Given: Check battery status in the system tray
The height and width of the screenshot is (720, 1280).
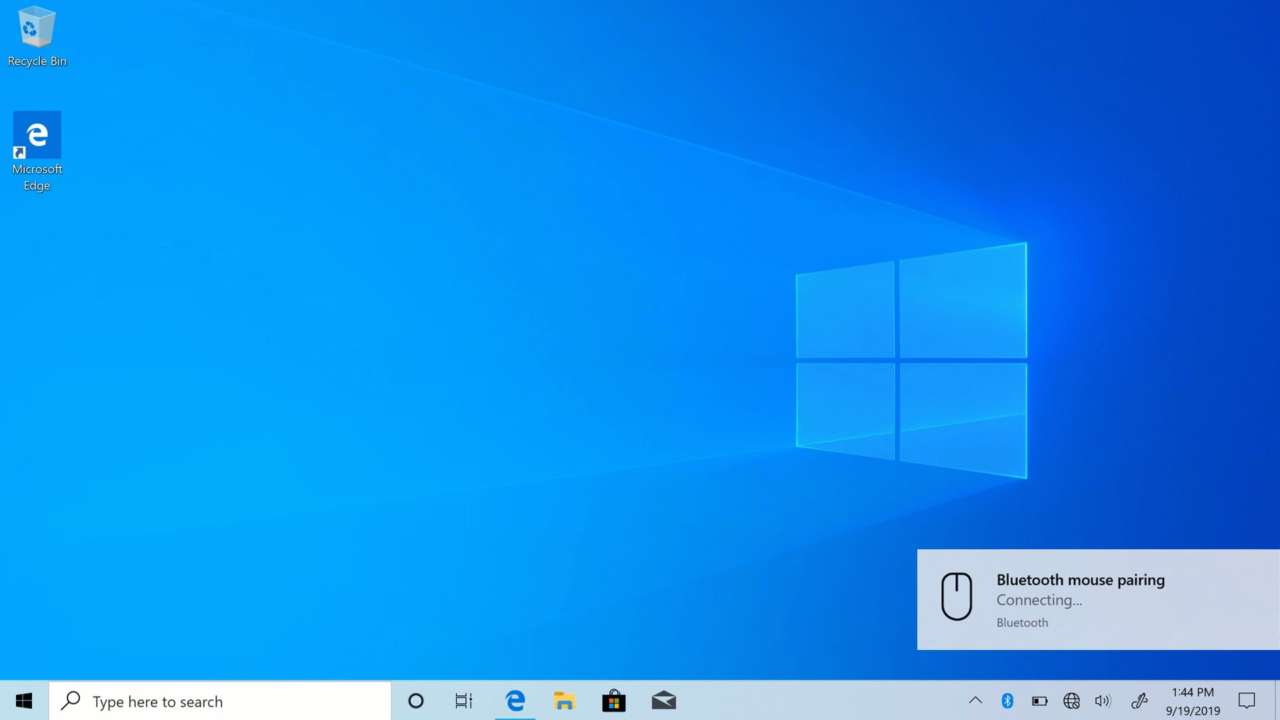Looking at the screenshot, I should 1039,701.
